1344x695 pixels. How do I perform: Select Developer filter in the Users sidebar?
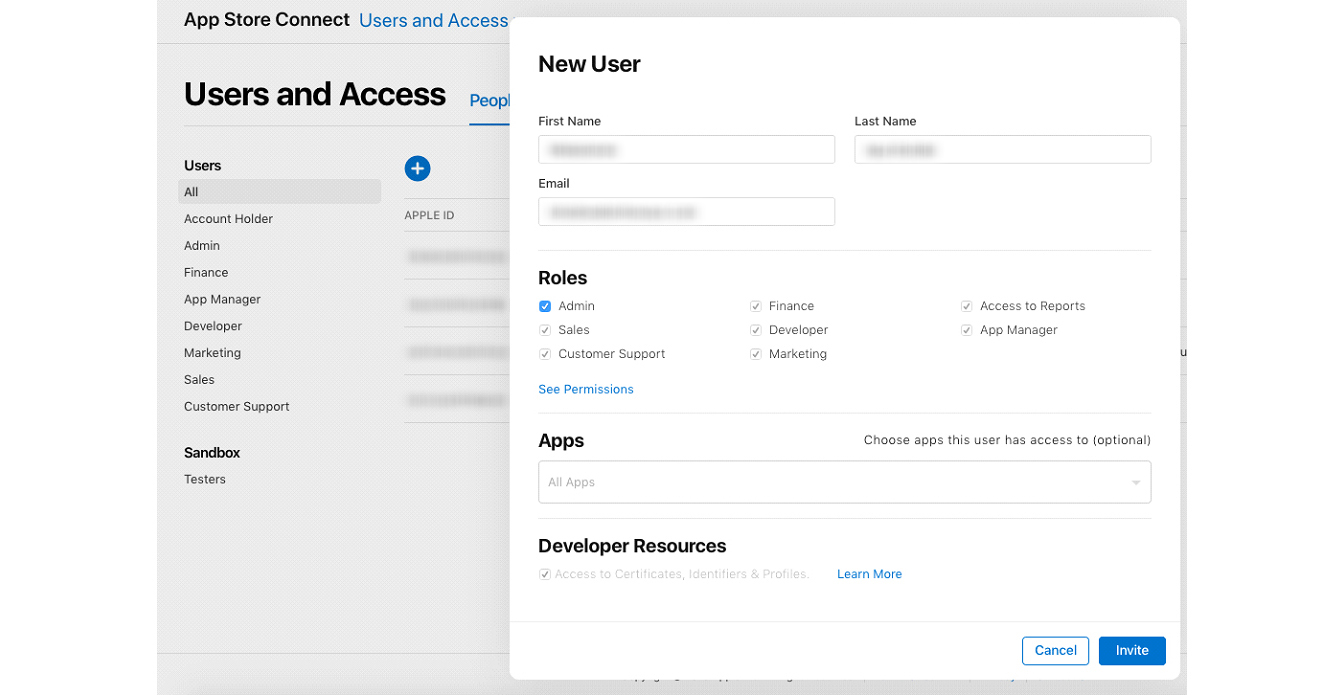[213, 327]
